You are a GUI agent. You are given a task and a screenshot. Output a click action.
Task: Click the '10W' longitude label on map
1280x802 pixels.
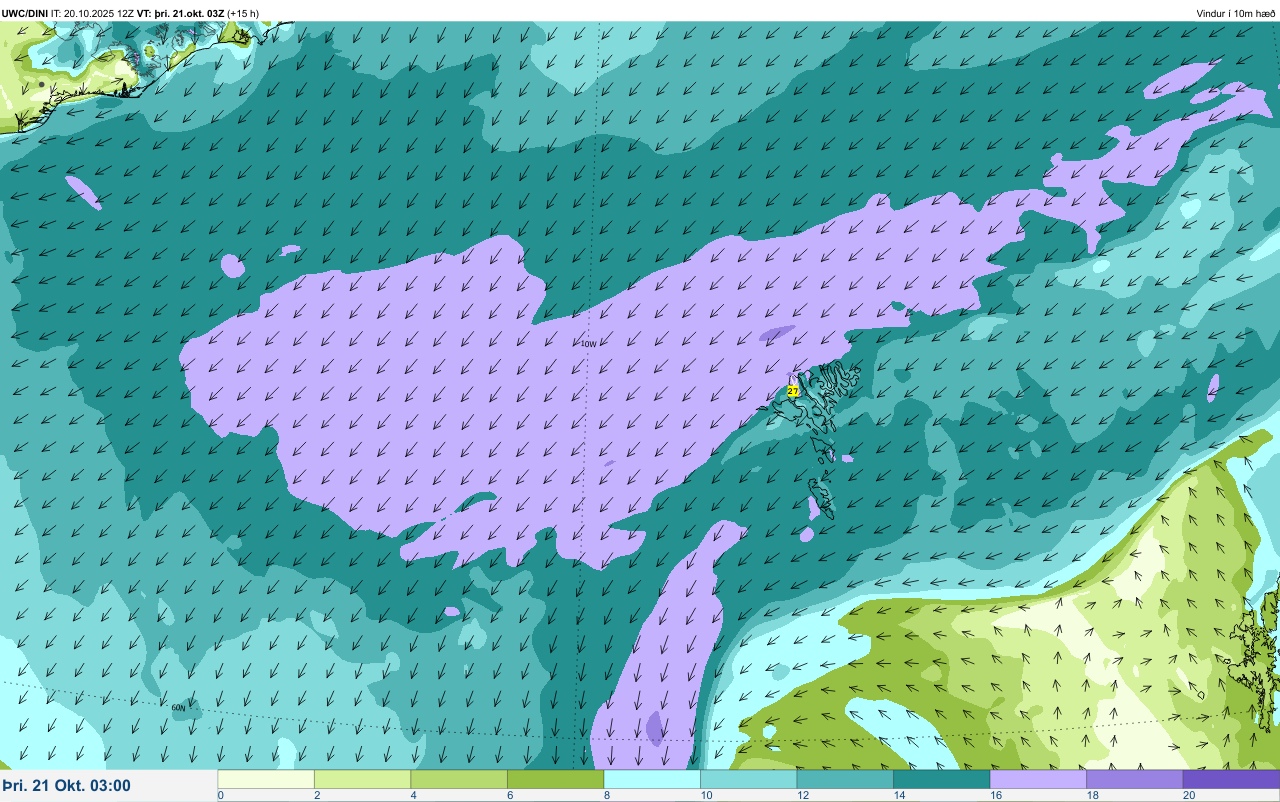(588, 344)
